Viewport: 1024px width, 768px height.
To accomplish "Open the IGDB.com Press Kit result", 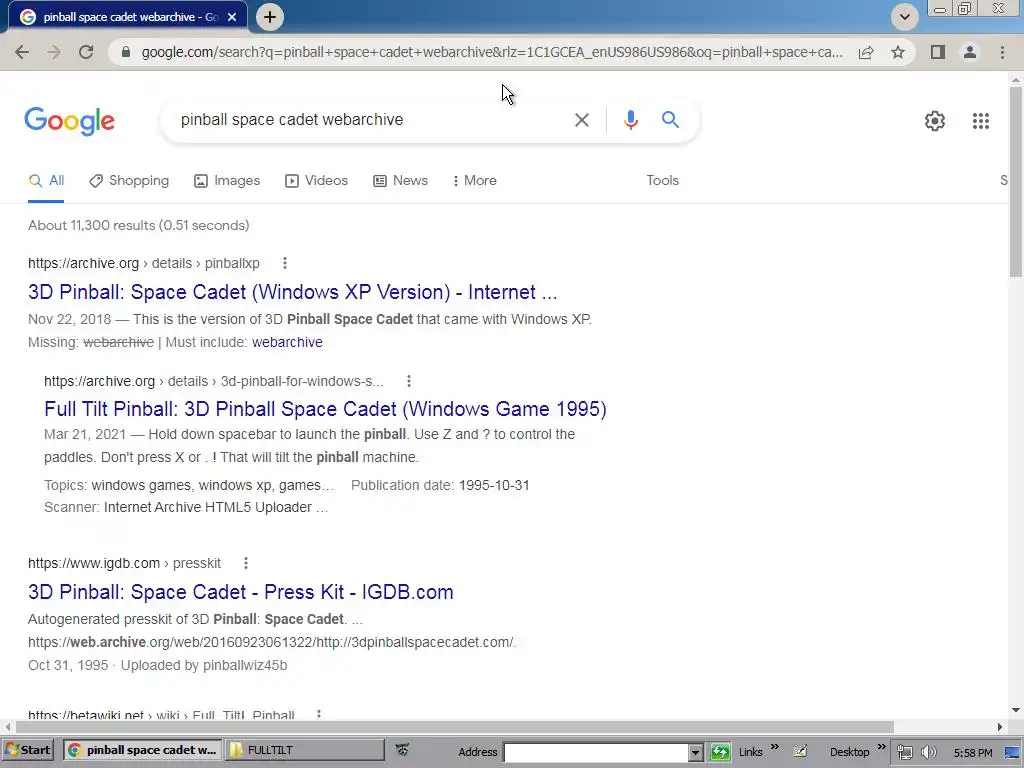I will (240, 592).
